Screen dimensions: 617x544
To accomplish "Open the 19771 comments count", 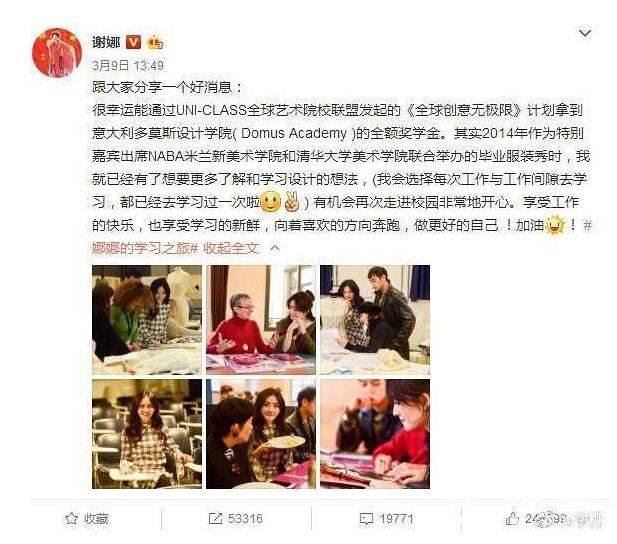I will point(396,519).
